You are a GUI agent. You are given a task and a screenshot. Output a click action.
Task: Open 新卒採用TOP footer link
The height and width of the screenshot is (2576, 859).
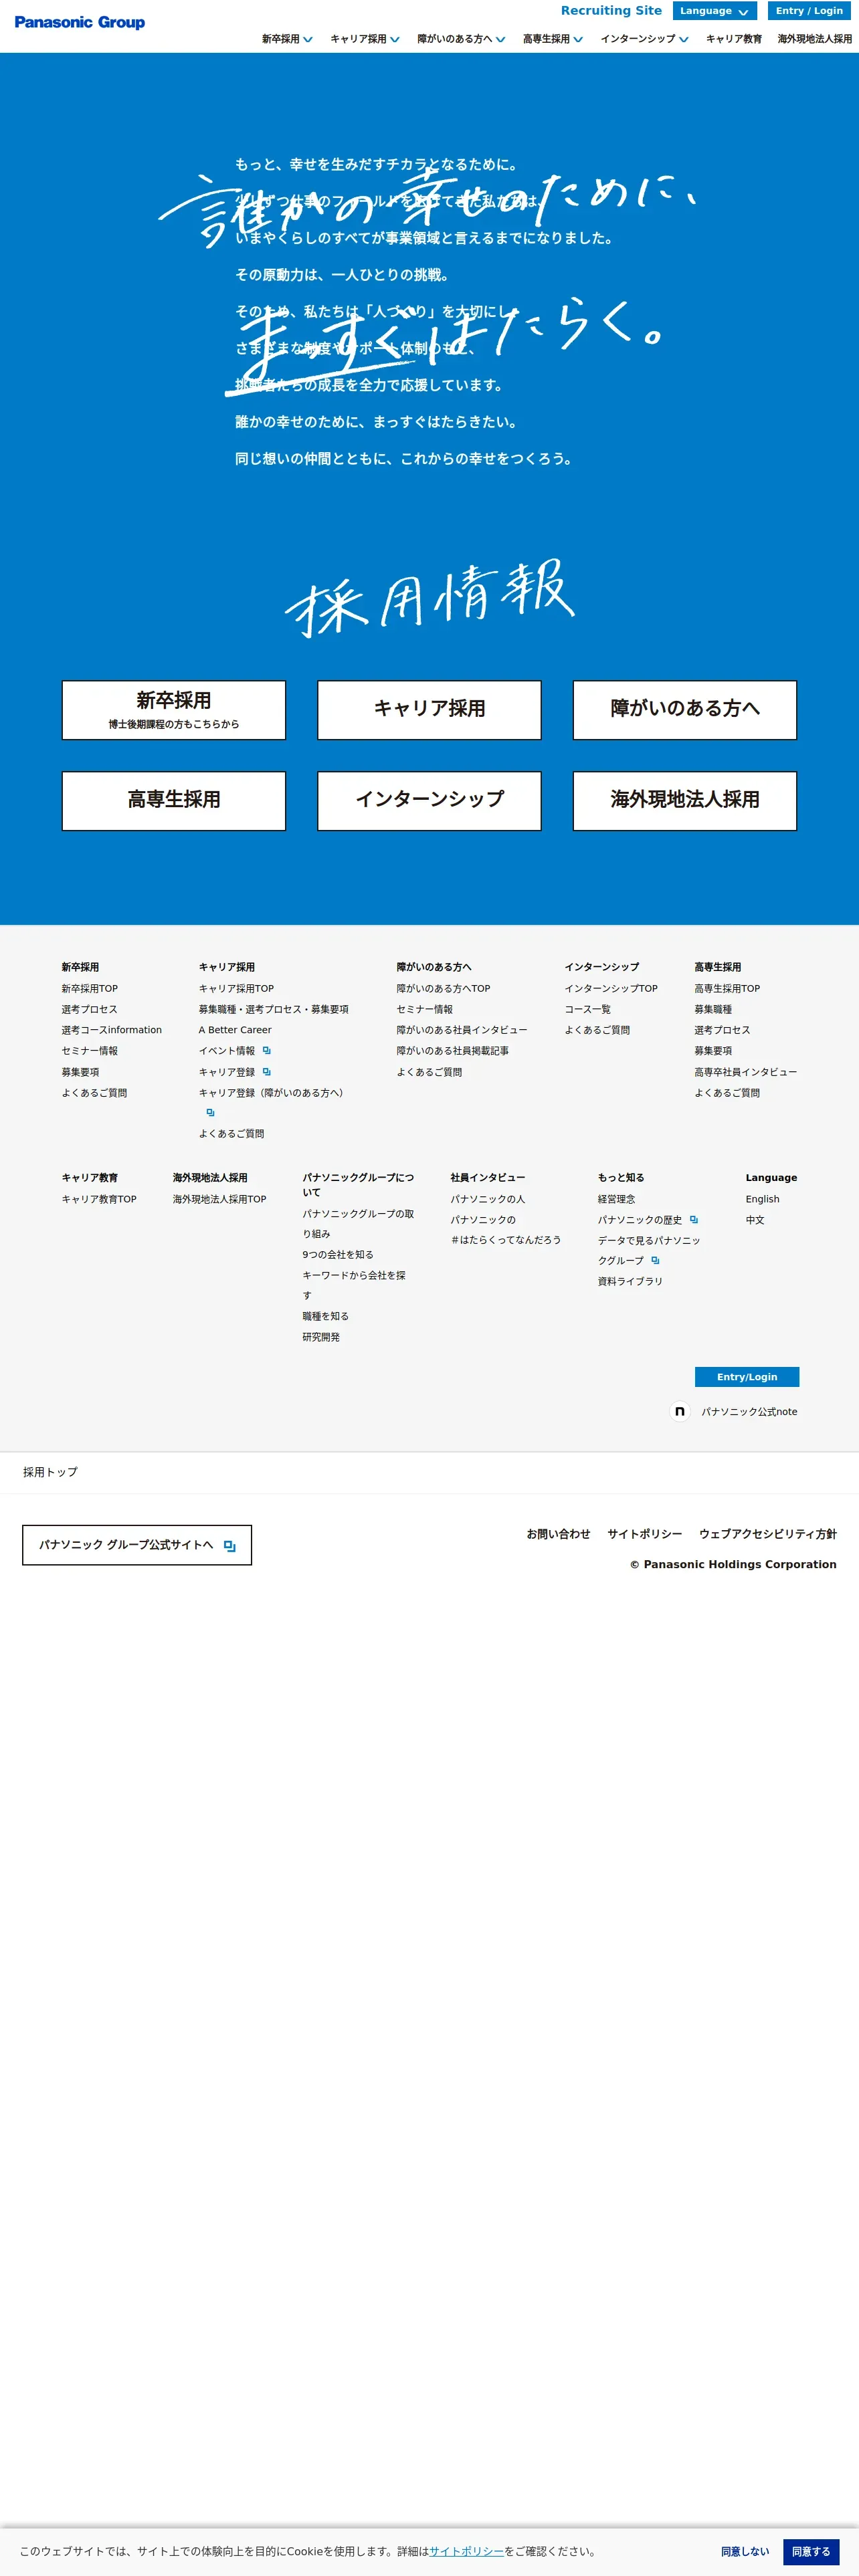coord(89,988)
